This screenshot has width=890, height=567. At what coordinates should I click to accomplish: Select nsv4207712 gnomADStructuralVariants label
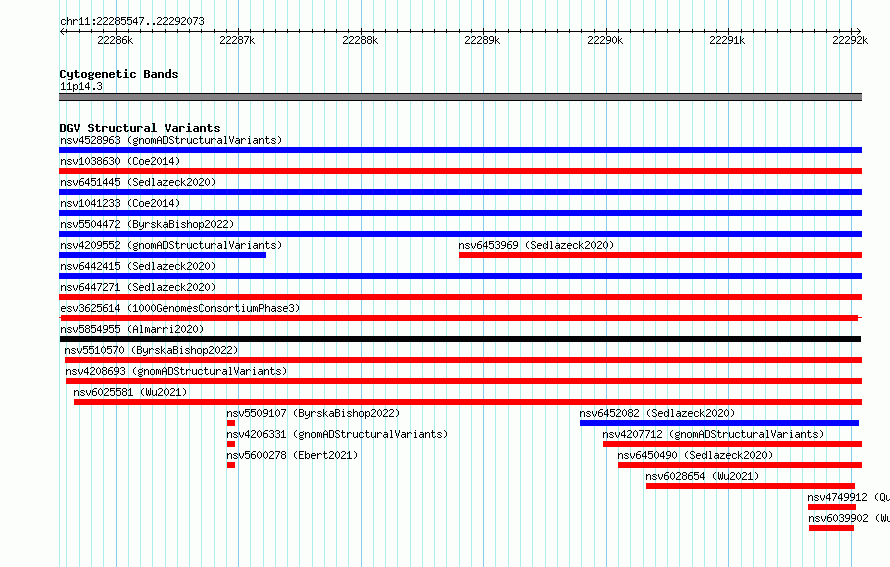pos(713,434)
